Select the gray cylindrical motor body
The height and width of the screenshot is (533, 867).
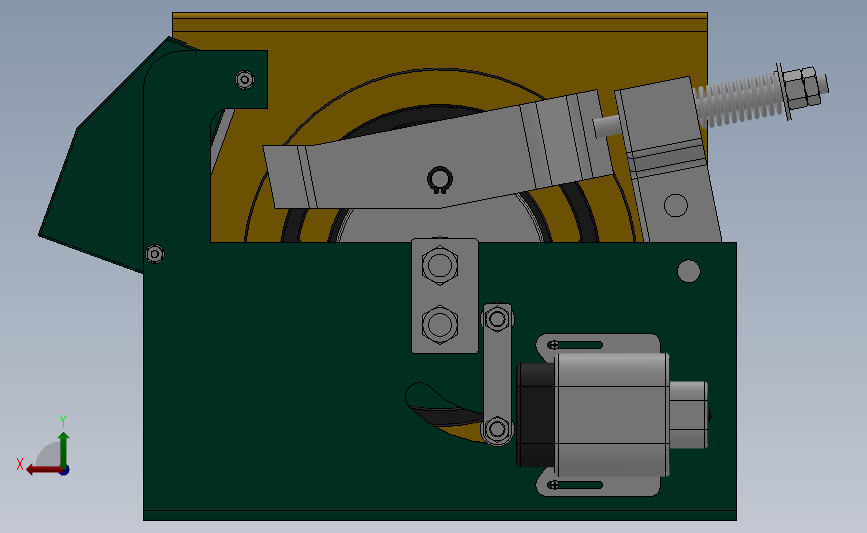pos(612,415)
